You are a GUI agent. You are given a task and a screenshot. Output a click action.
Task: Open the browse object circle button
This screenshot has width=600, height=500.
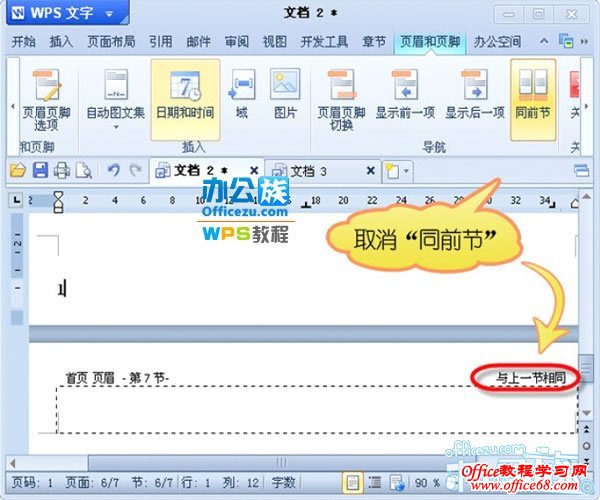586,446
